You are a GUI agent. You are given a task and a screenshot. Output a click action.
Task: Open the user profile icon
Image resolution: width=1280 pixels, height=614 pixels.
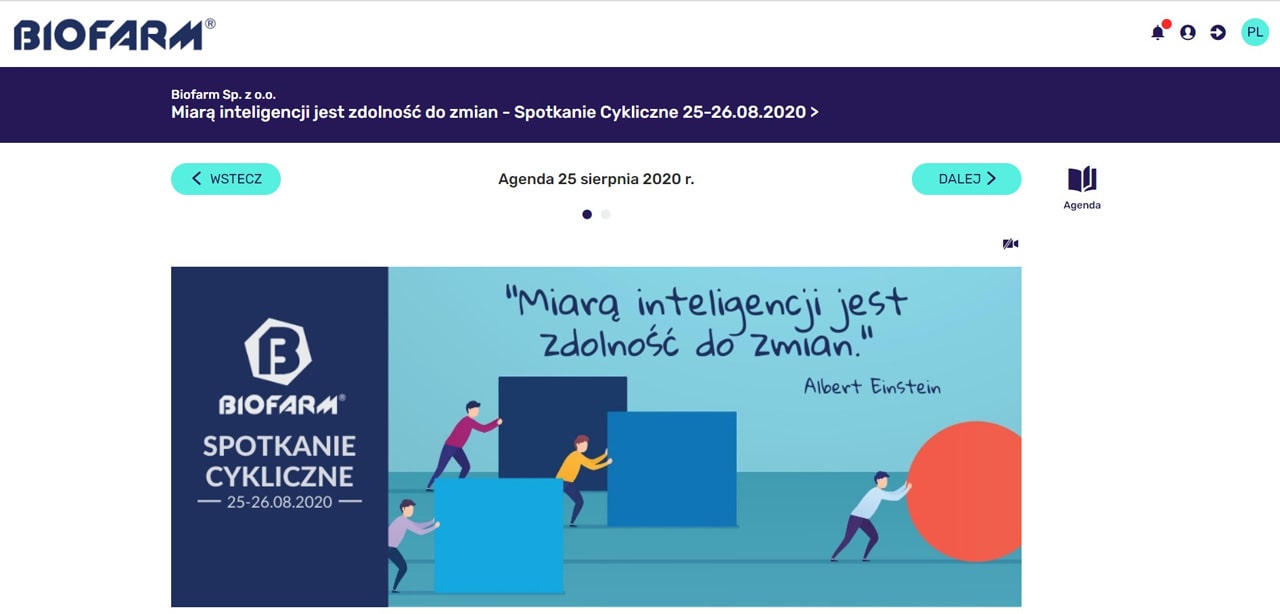[x=1188, y=32]
